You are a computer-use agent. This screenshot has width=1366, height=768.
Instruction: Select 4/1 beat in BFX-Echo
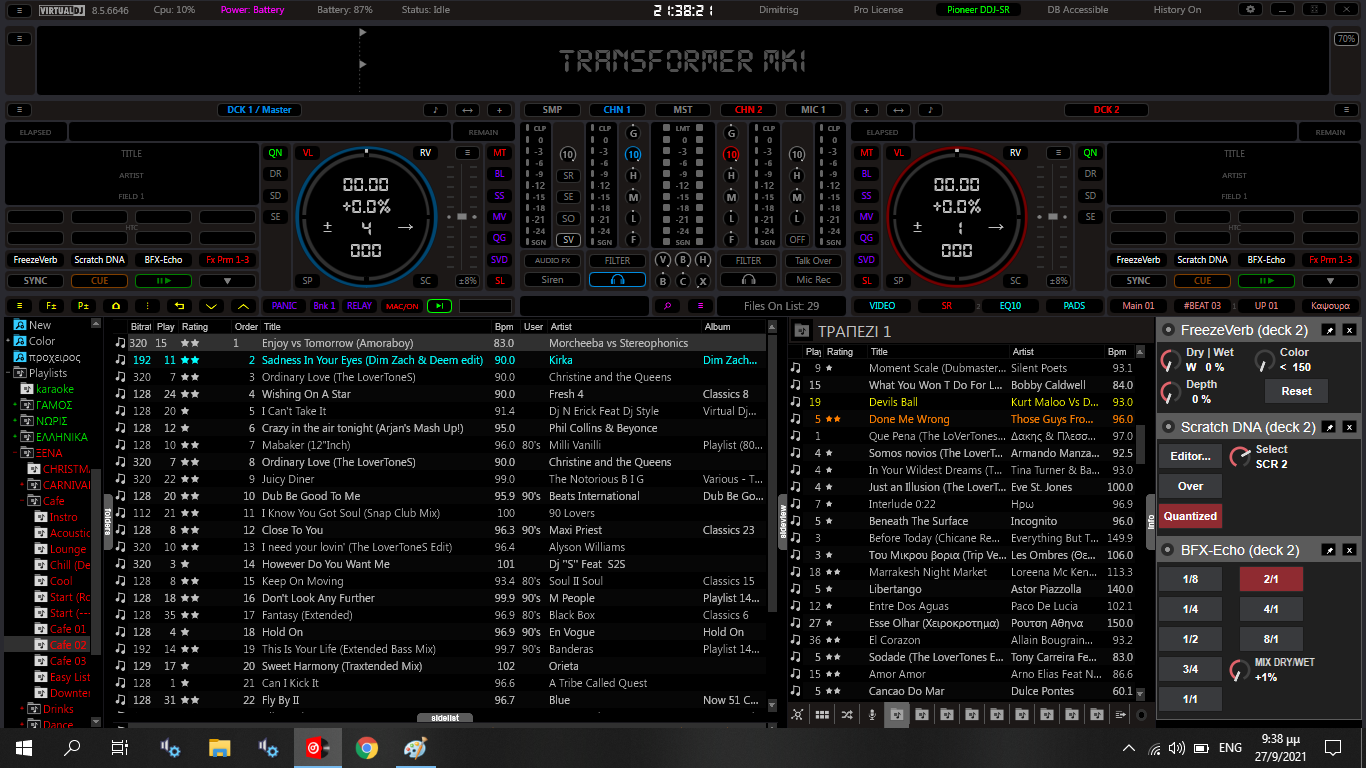1271,608
